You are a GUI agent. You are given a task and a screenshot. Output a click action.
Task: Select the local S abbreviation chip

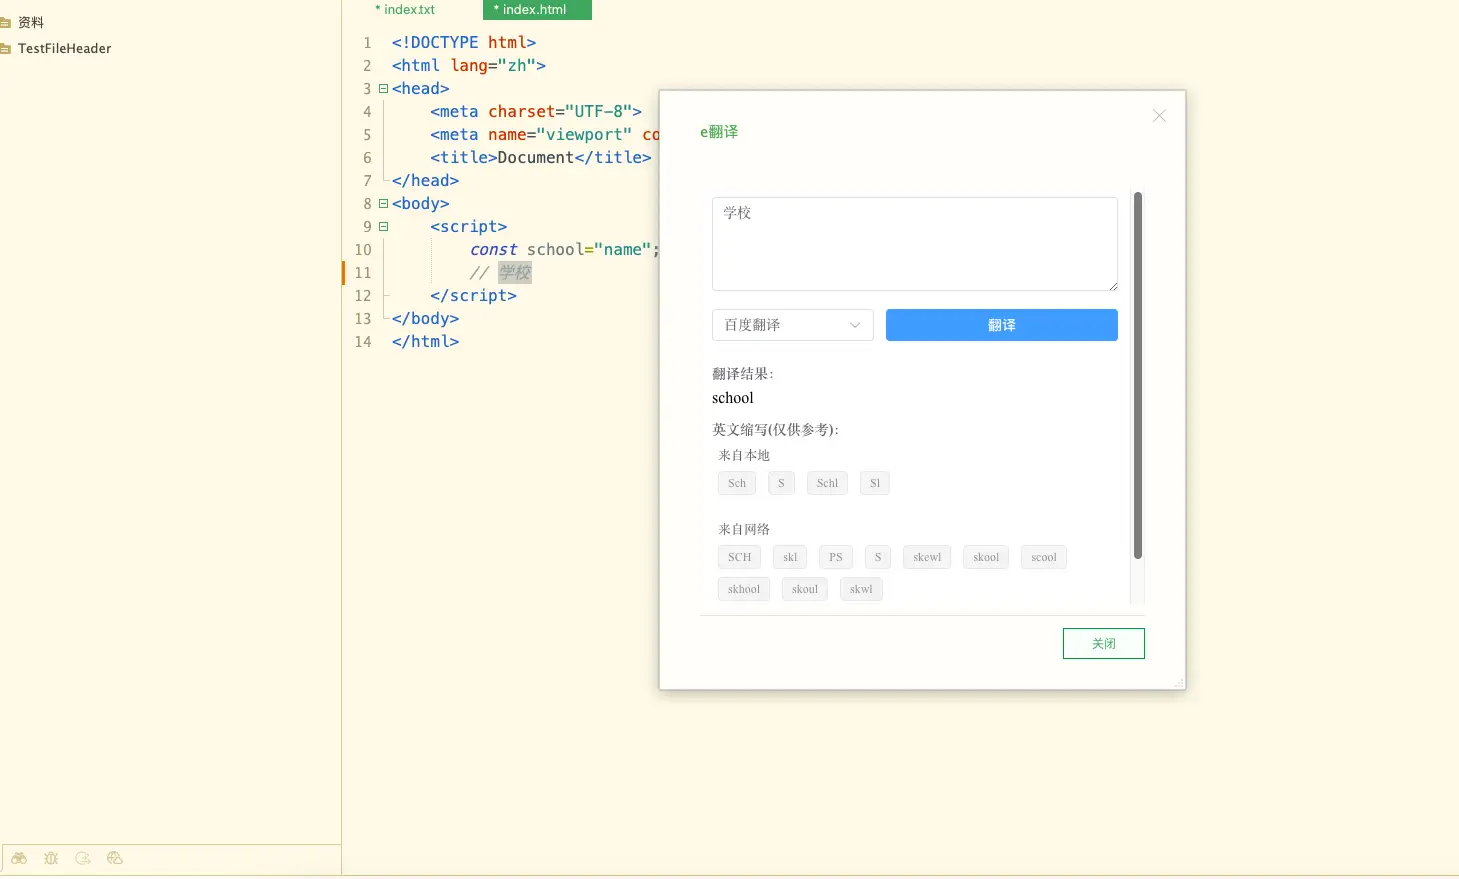pos(781,483)
